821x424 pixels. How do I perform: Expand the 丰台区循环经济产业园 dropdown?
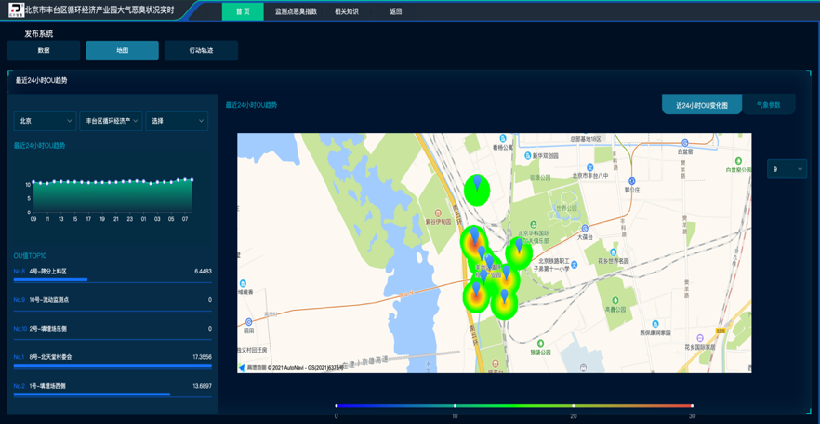[x=111, y=121]
